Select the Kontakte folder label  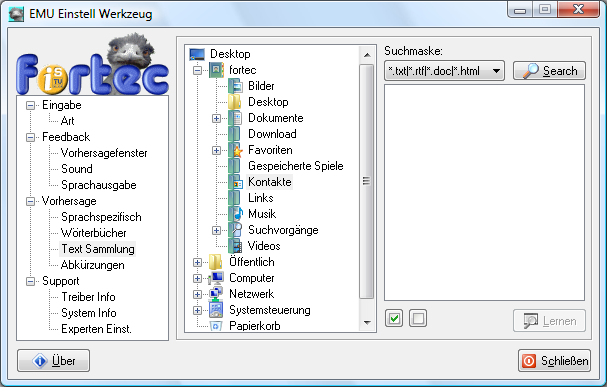point(269,182)
